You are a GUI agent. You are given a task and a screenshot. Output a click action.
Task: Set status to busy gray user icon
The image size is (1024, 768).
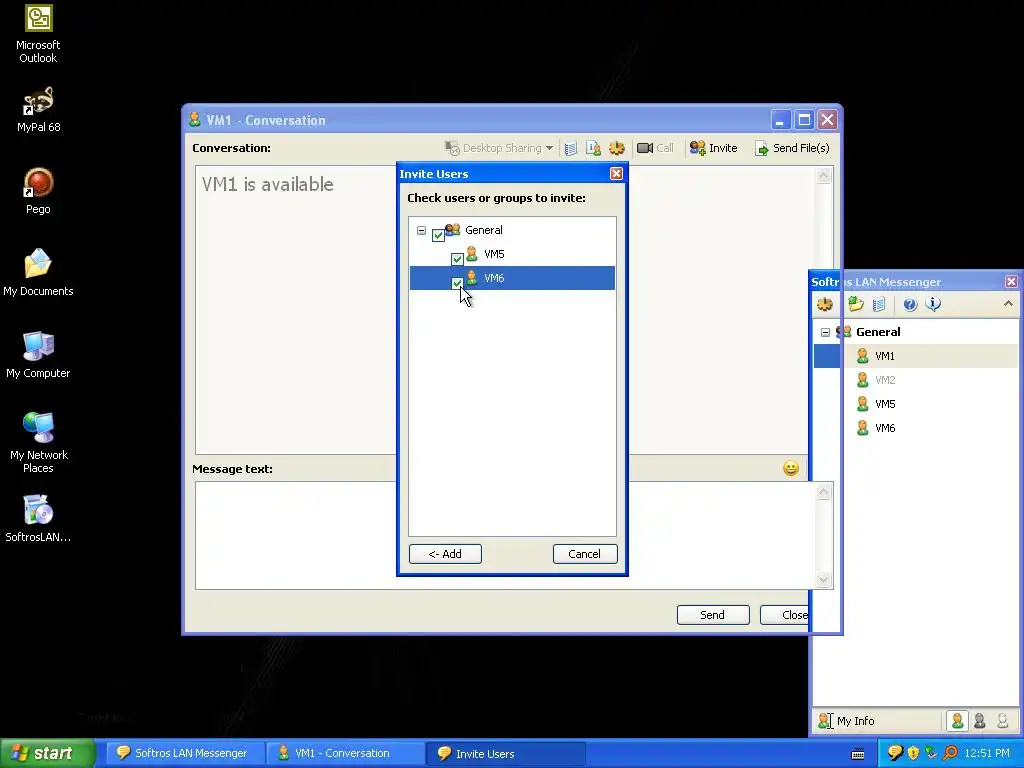pyautogui.click(x=980, y=721)
